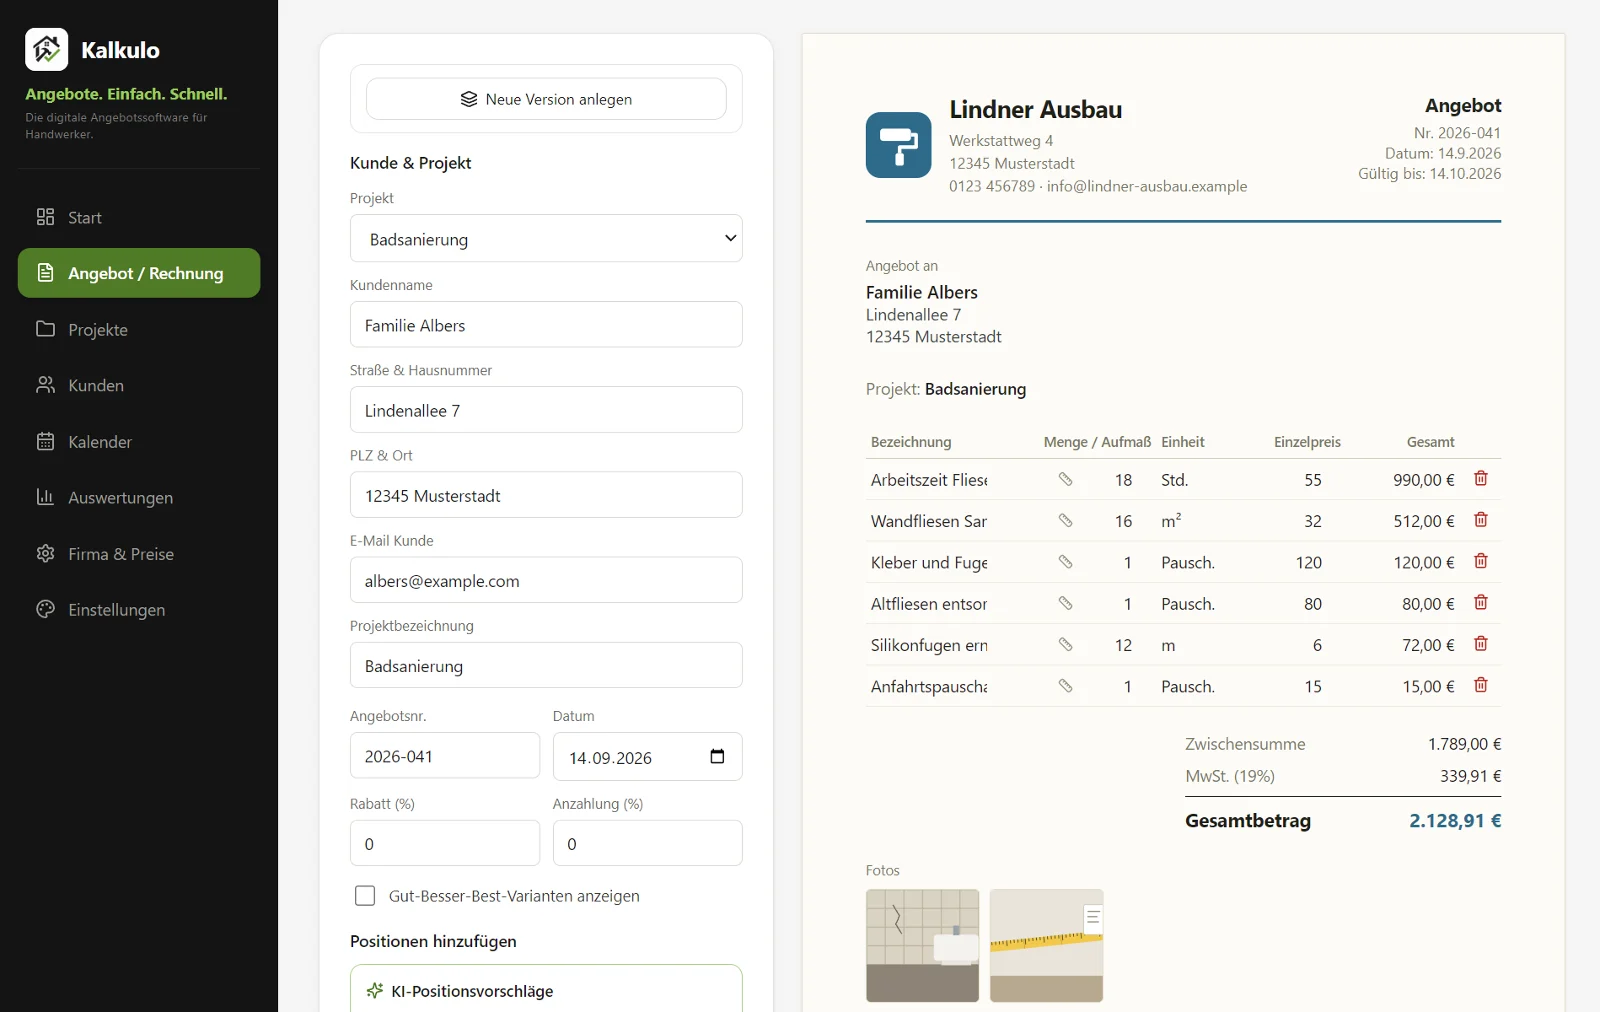Click paperclip icon on Wandfliesen row
Viewport: 1600px width, 1012px height.
(1065, 521)
